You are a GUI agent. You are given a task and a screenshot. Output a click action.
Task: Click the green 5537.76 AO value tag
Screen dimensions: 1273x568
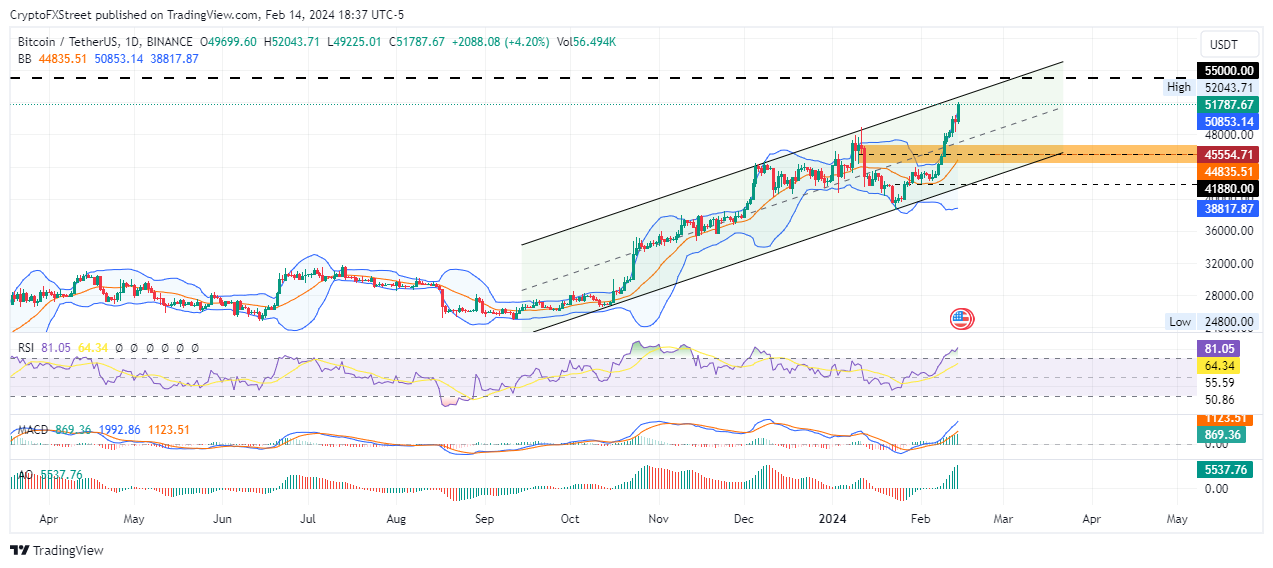click(x=1226, y=469)
